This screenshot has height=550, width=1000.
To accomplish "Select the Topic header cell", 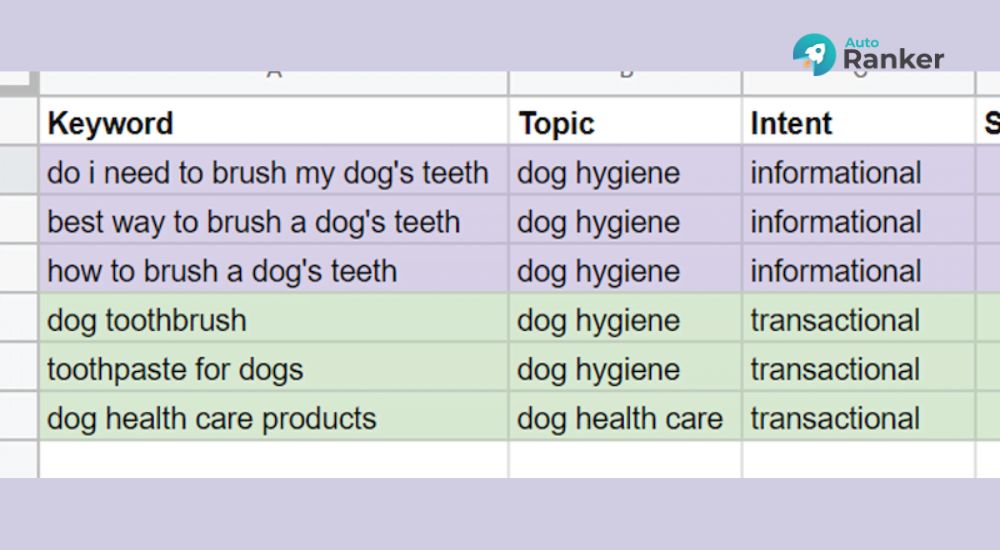I will coord(625,121).
